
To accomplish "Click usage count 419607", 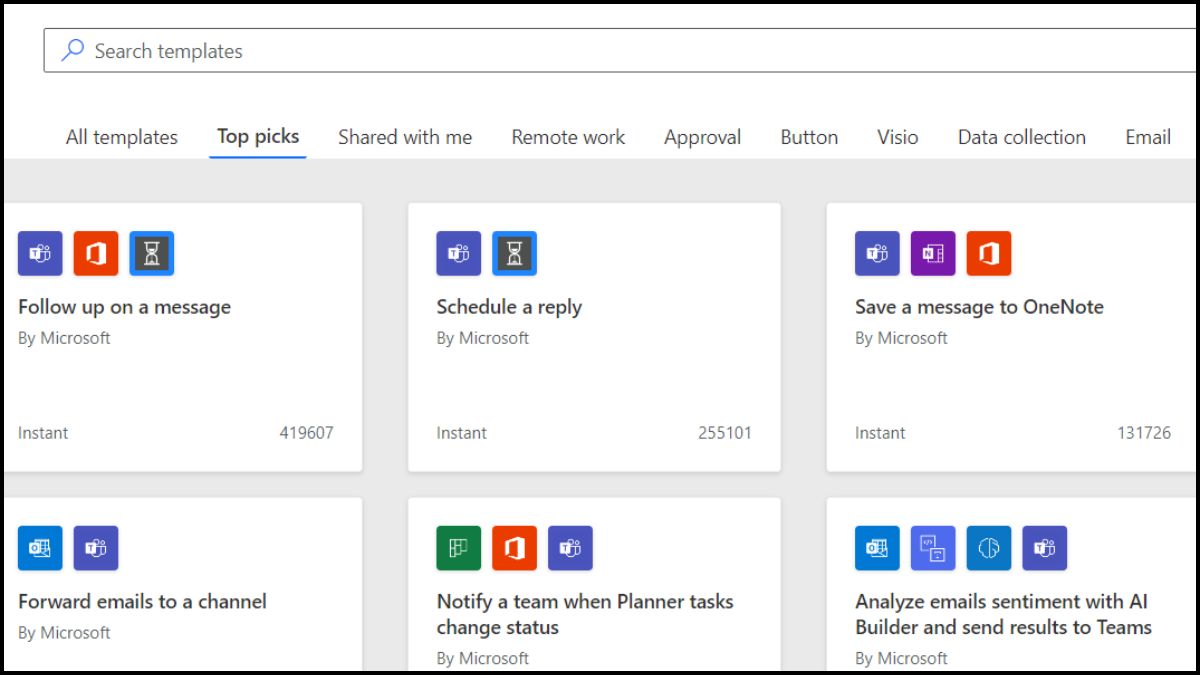I will pos(306,433).
